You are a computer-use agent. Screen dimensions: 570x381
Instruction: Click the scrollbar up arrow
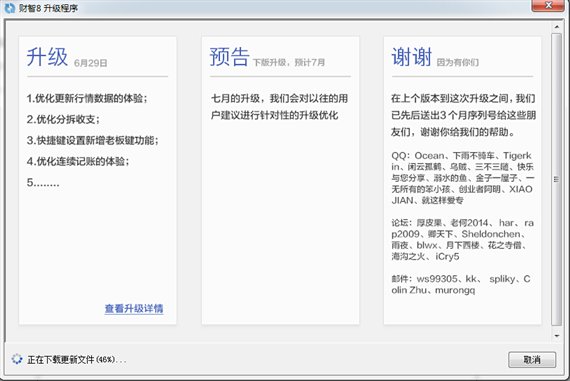point(557,27)
